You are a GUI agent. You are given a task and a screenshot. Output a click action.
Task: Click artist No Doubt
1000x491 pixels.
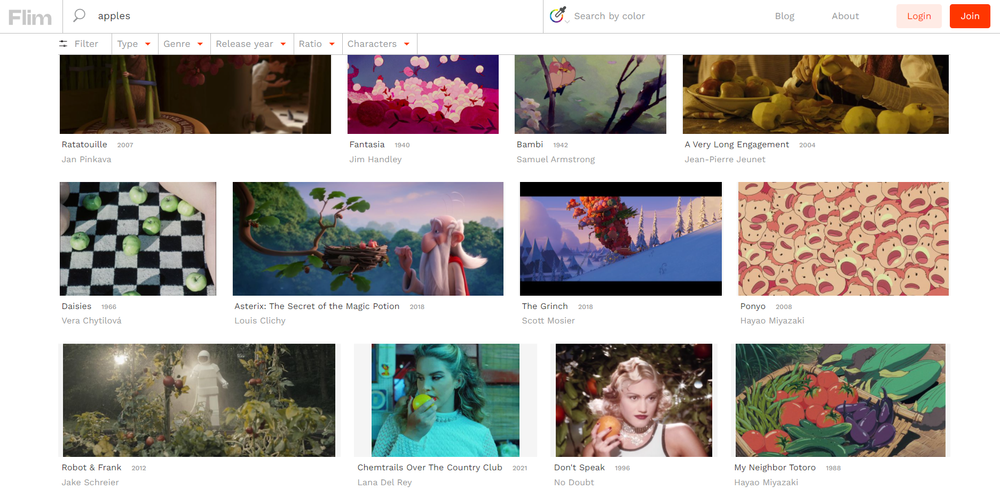click(x=573, y=483)
